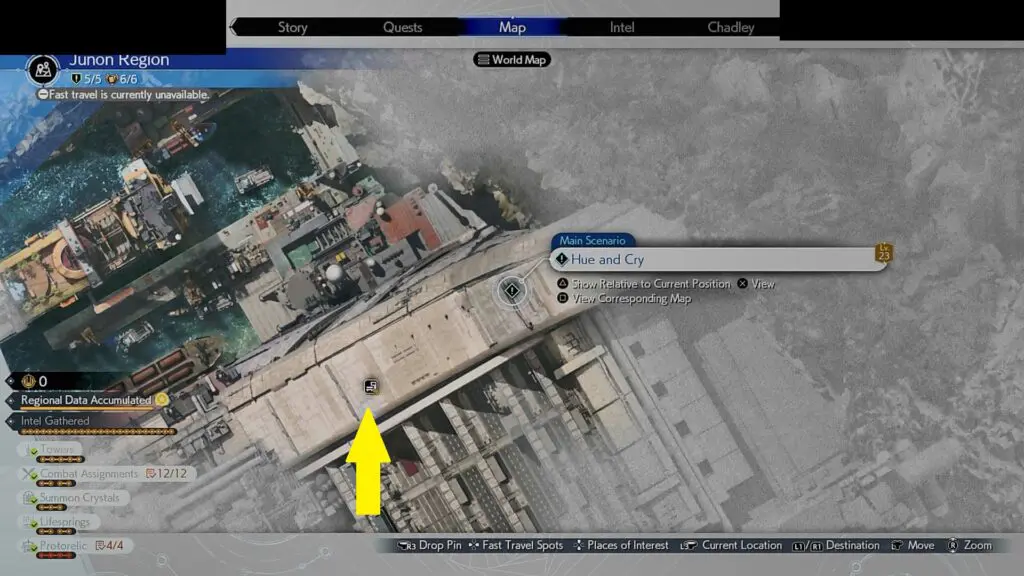
Task: Click the Protorelic category icon
Action: click(x=28, y=546)
